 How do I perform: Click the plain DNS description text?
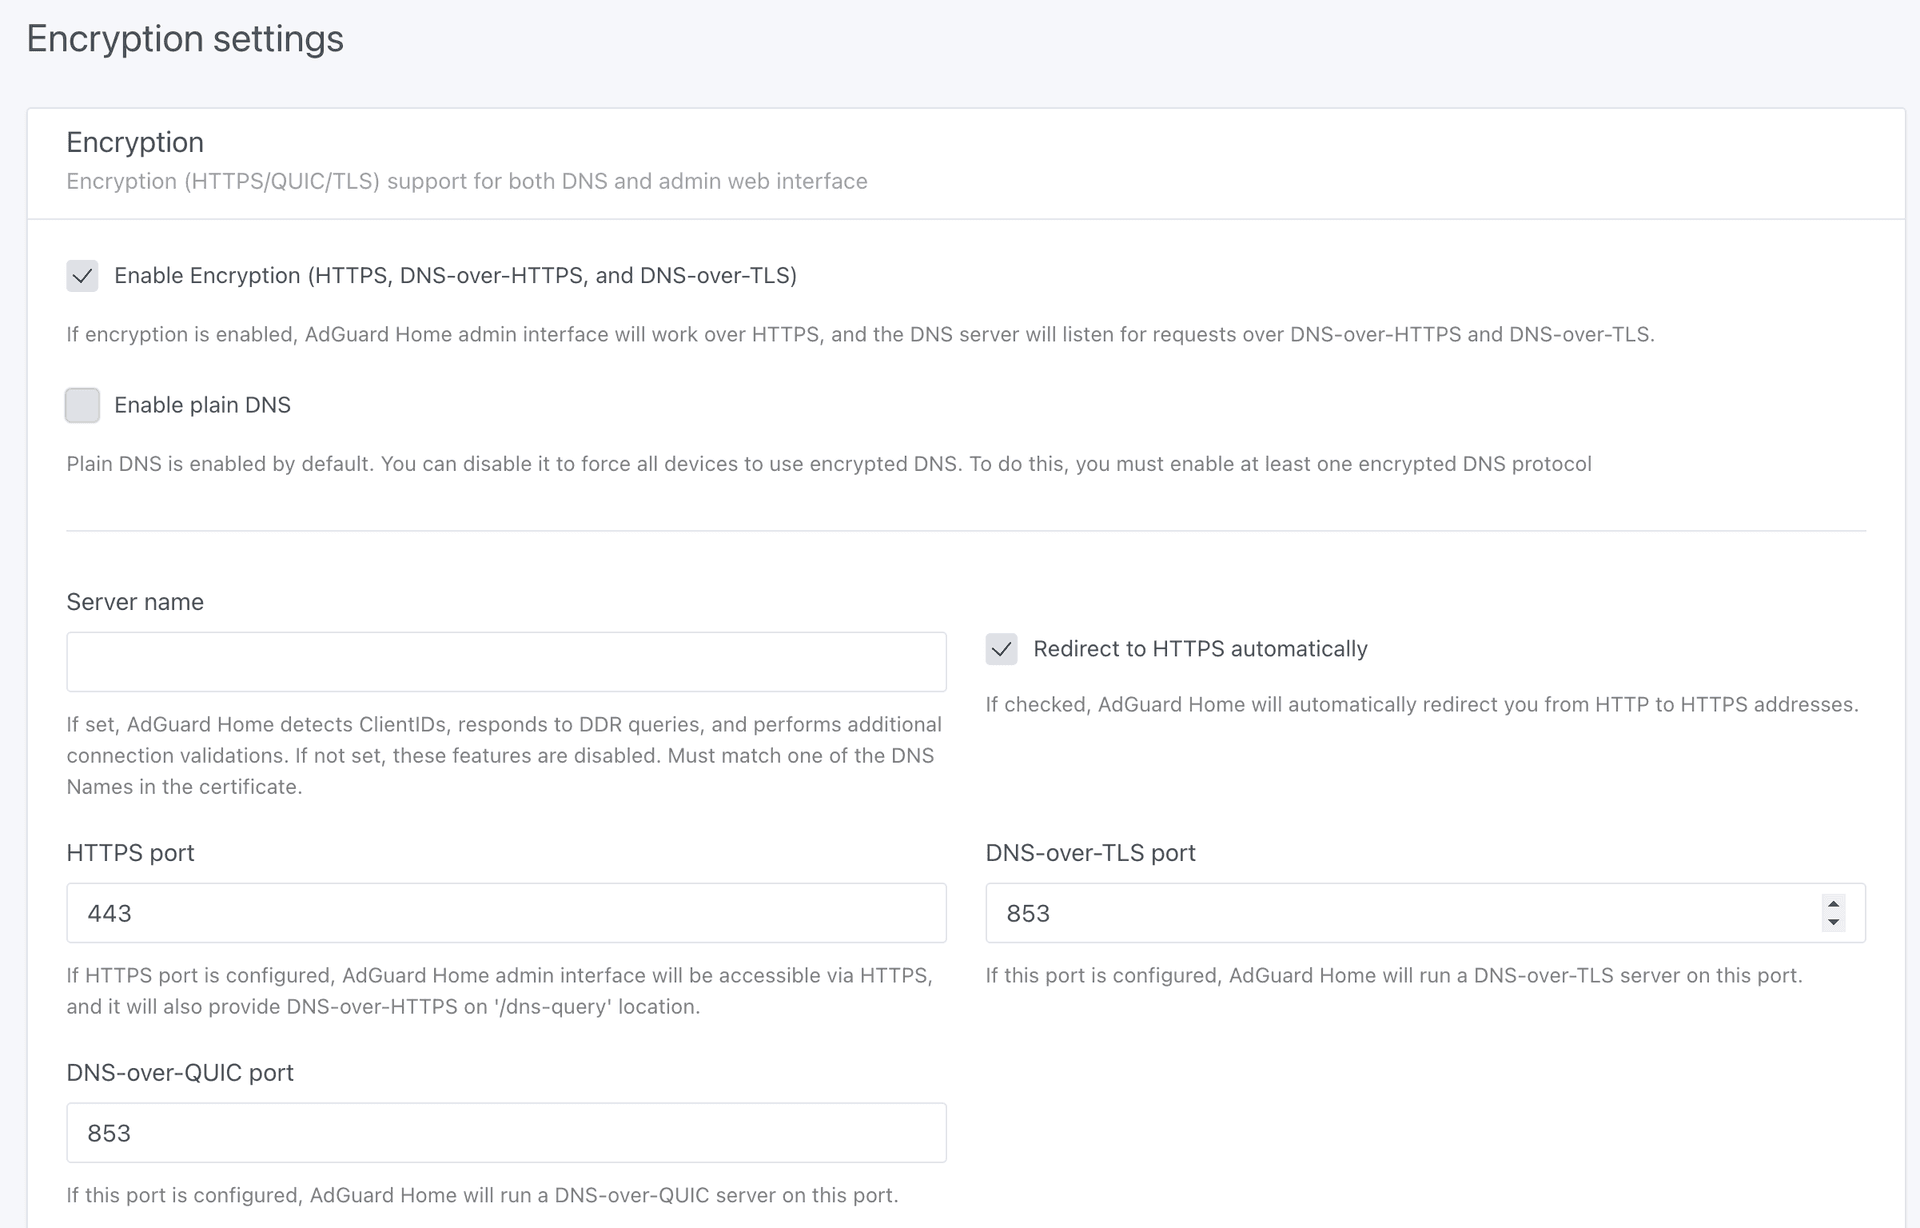tap(828, 464)
